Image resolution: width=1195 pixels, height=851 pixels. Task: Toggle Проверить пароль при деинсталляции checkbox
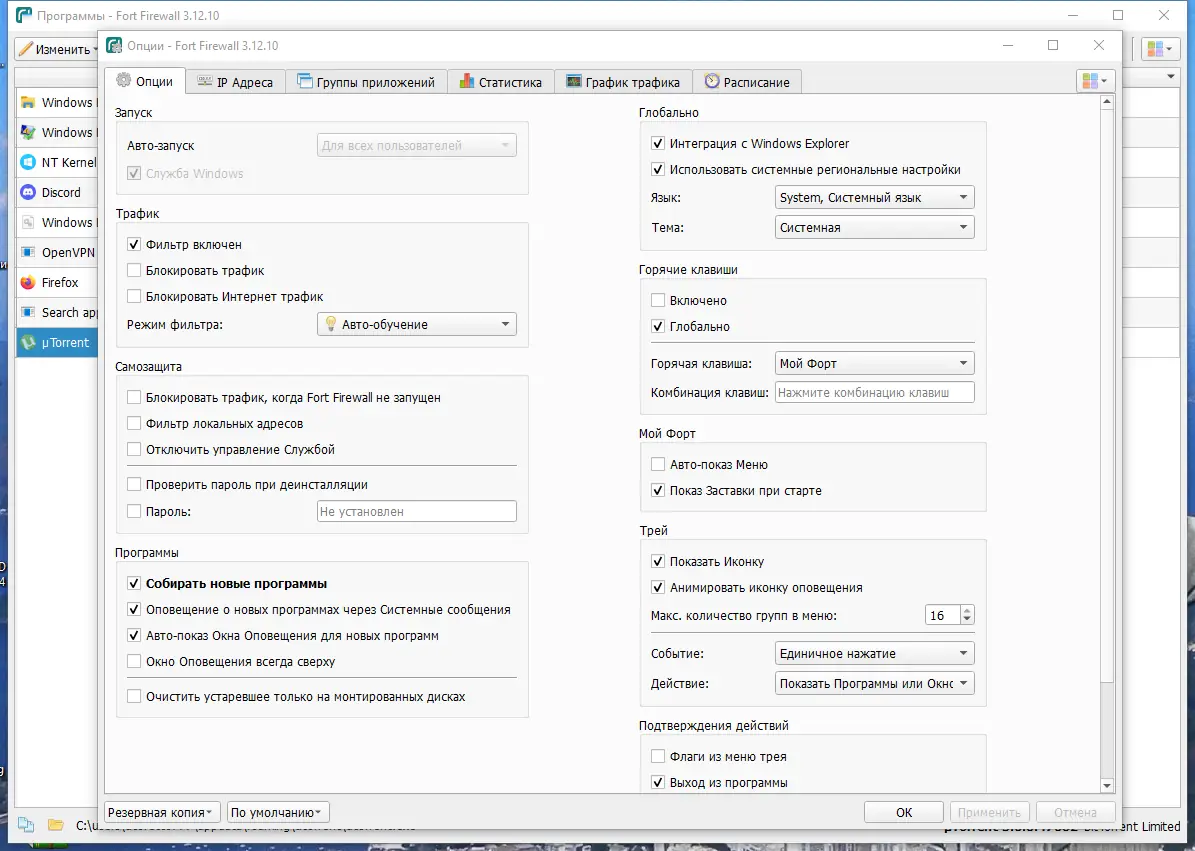(134, 484)
